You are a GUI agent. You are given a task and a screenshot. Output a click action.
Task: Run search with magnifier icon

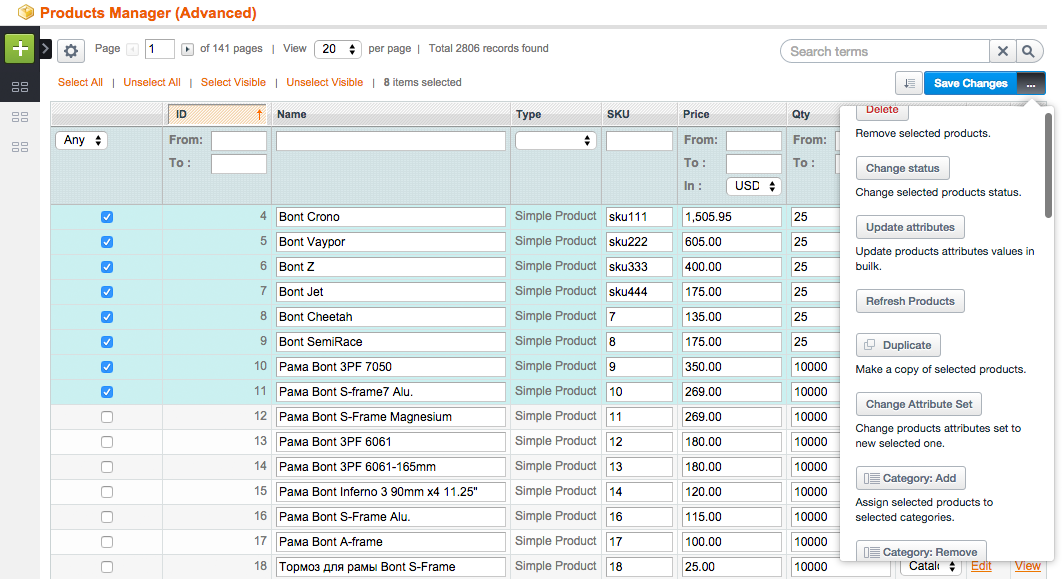1029,51
